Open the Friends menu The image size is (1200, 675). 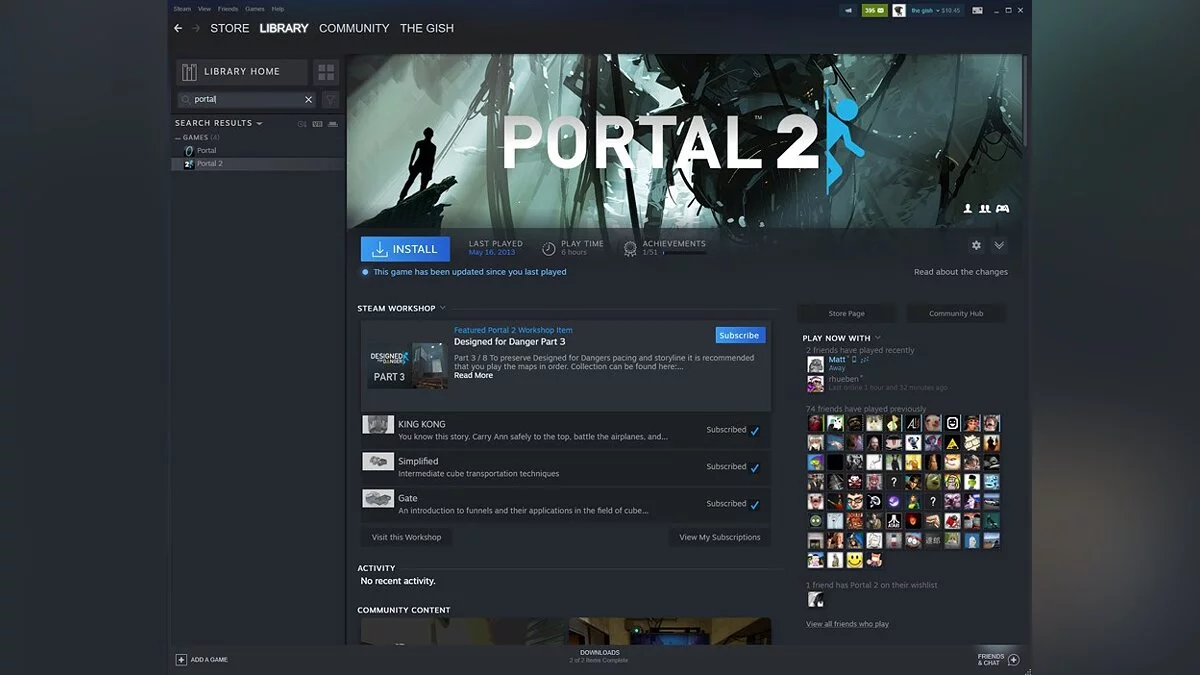(x=228, y=8)
